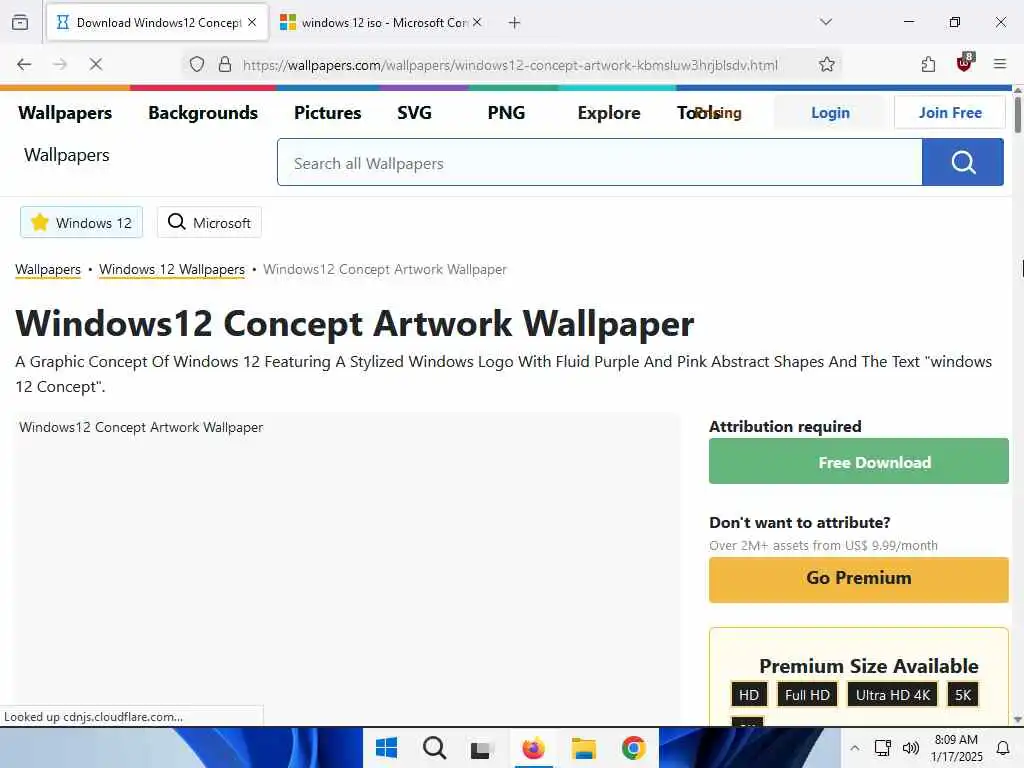This screenshot has height=768, width=1024.
Task: Click the Windows12 Concept Artwork Wallpaper heading
Action: [x=355, y=323]
